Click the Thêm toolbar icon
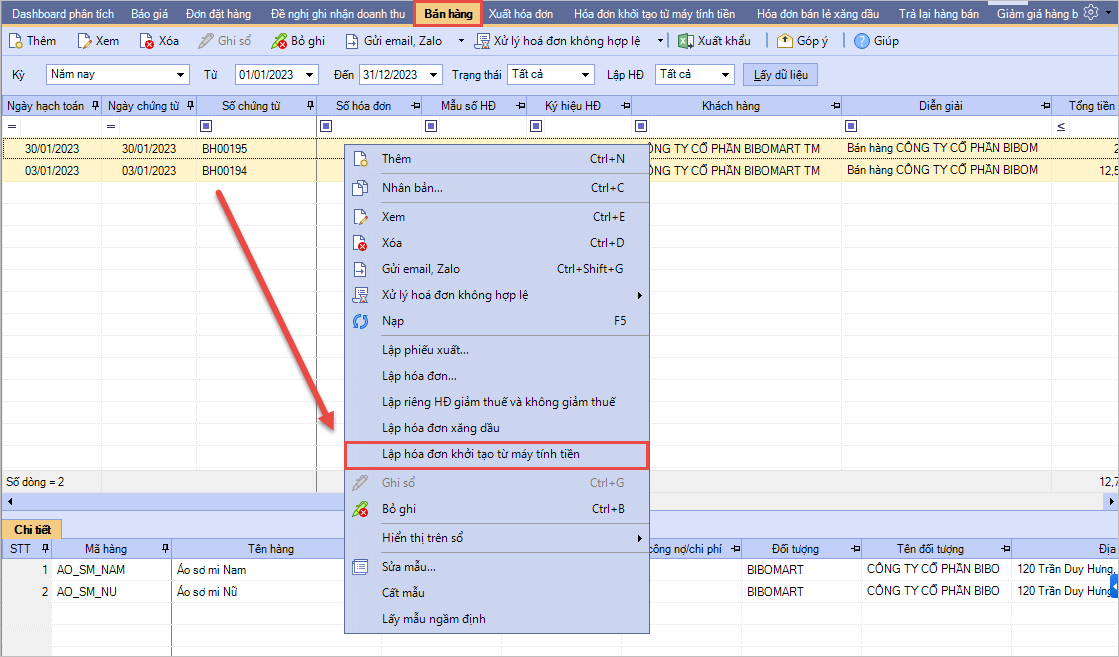 16,41
